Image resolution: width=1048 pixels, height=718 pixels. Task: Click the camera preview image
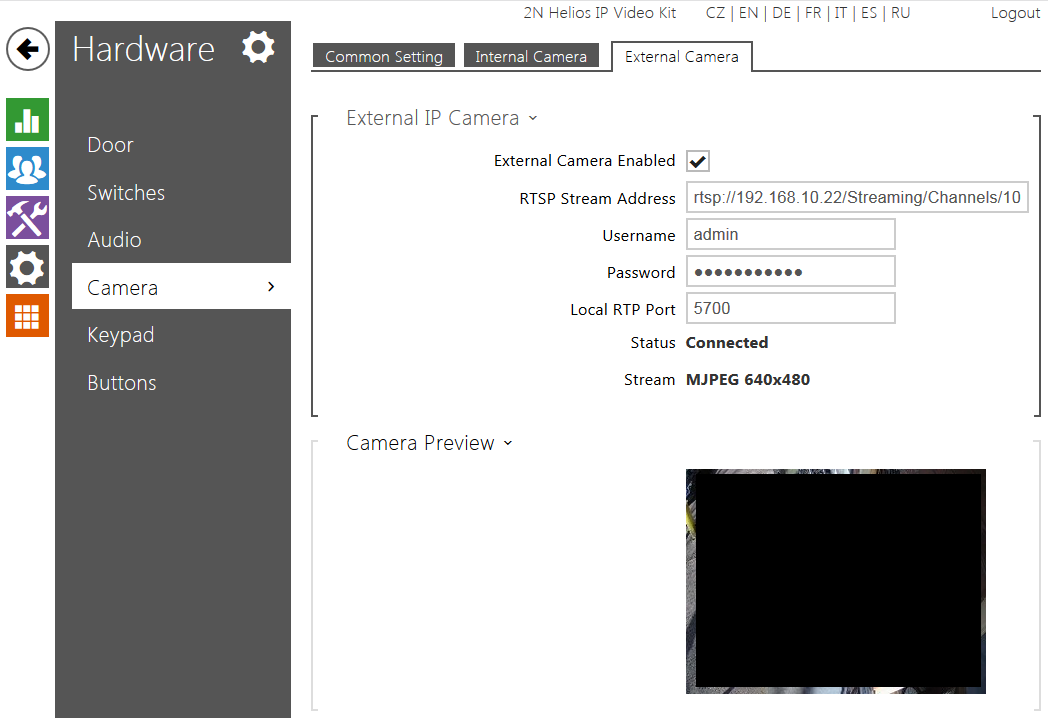click(x=835, y=581)
